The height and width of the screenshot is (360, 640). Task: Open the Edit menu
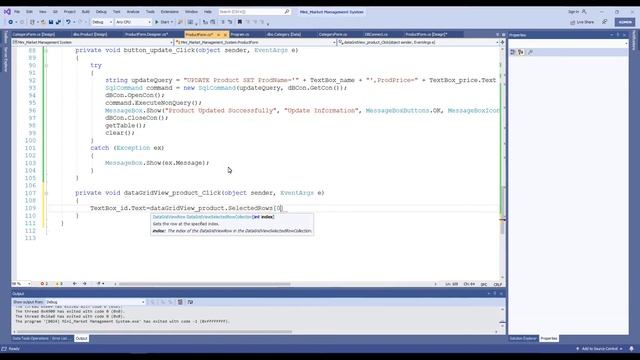pos(29,12)
